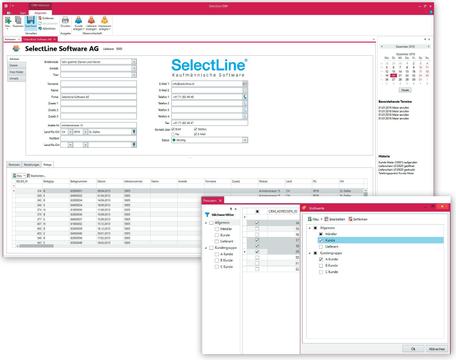Click the Heute button under the calendar
This screenshot has height=360, width=456.
tap(405, 90)
